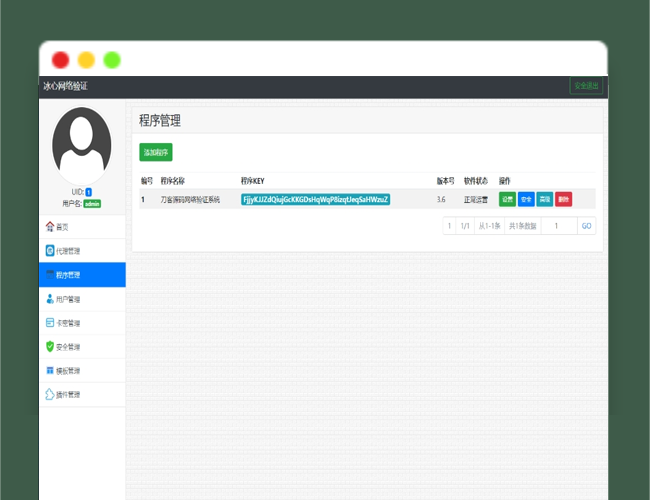Open the 程序管理 sidebar menu item
650x500 pixels.
(82, 274)
